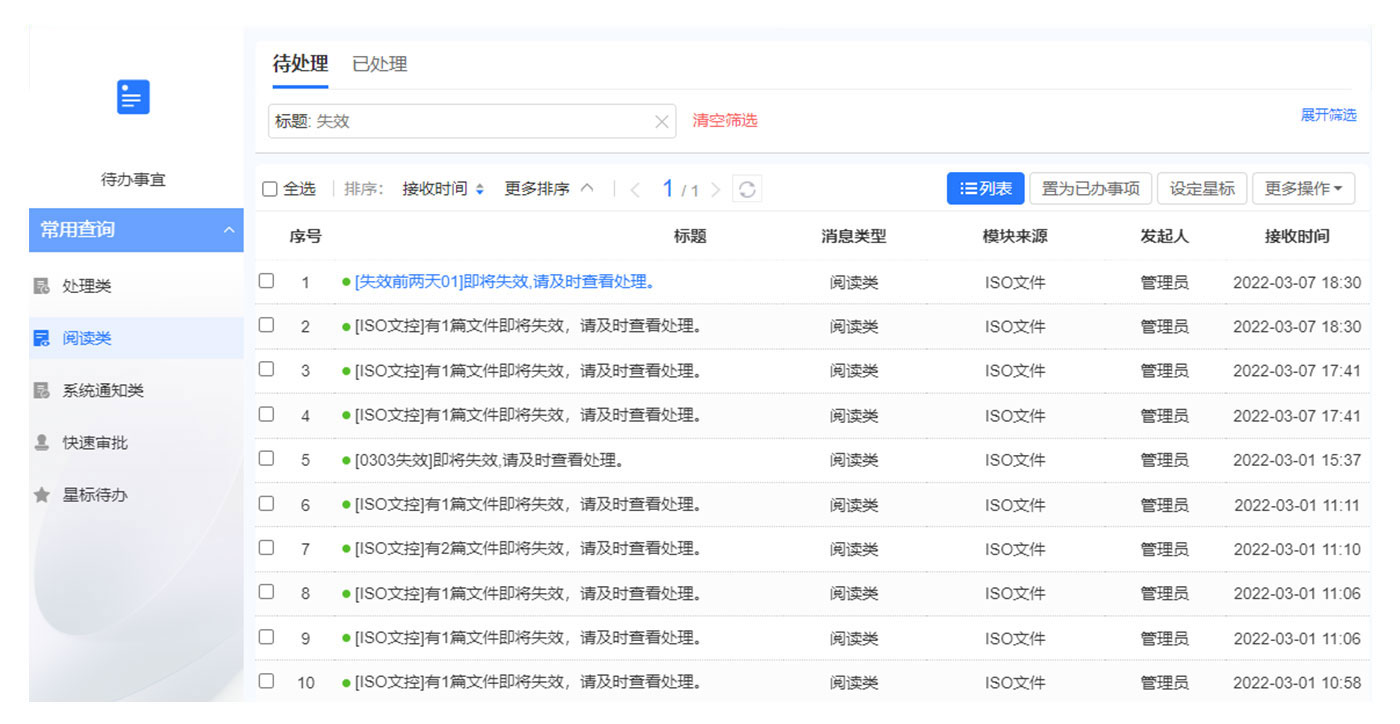
Task: Select the checkbox for row 5
Action: (266, 458)
